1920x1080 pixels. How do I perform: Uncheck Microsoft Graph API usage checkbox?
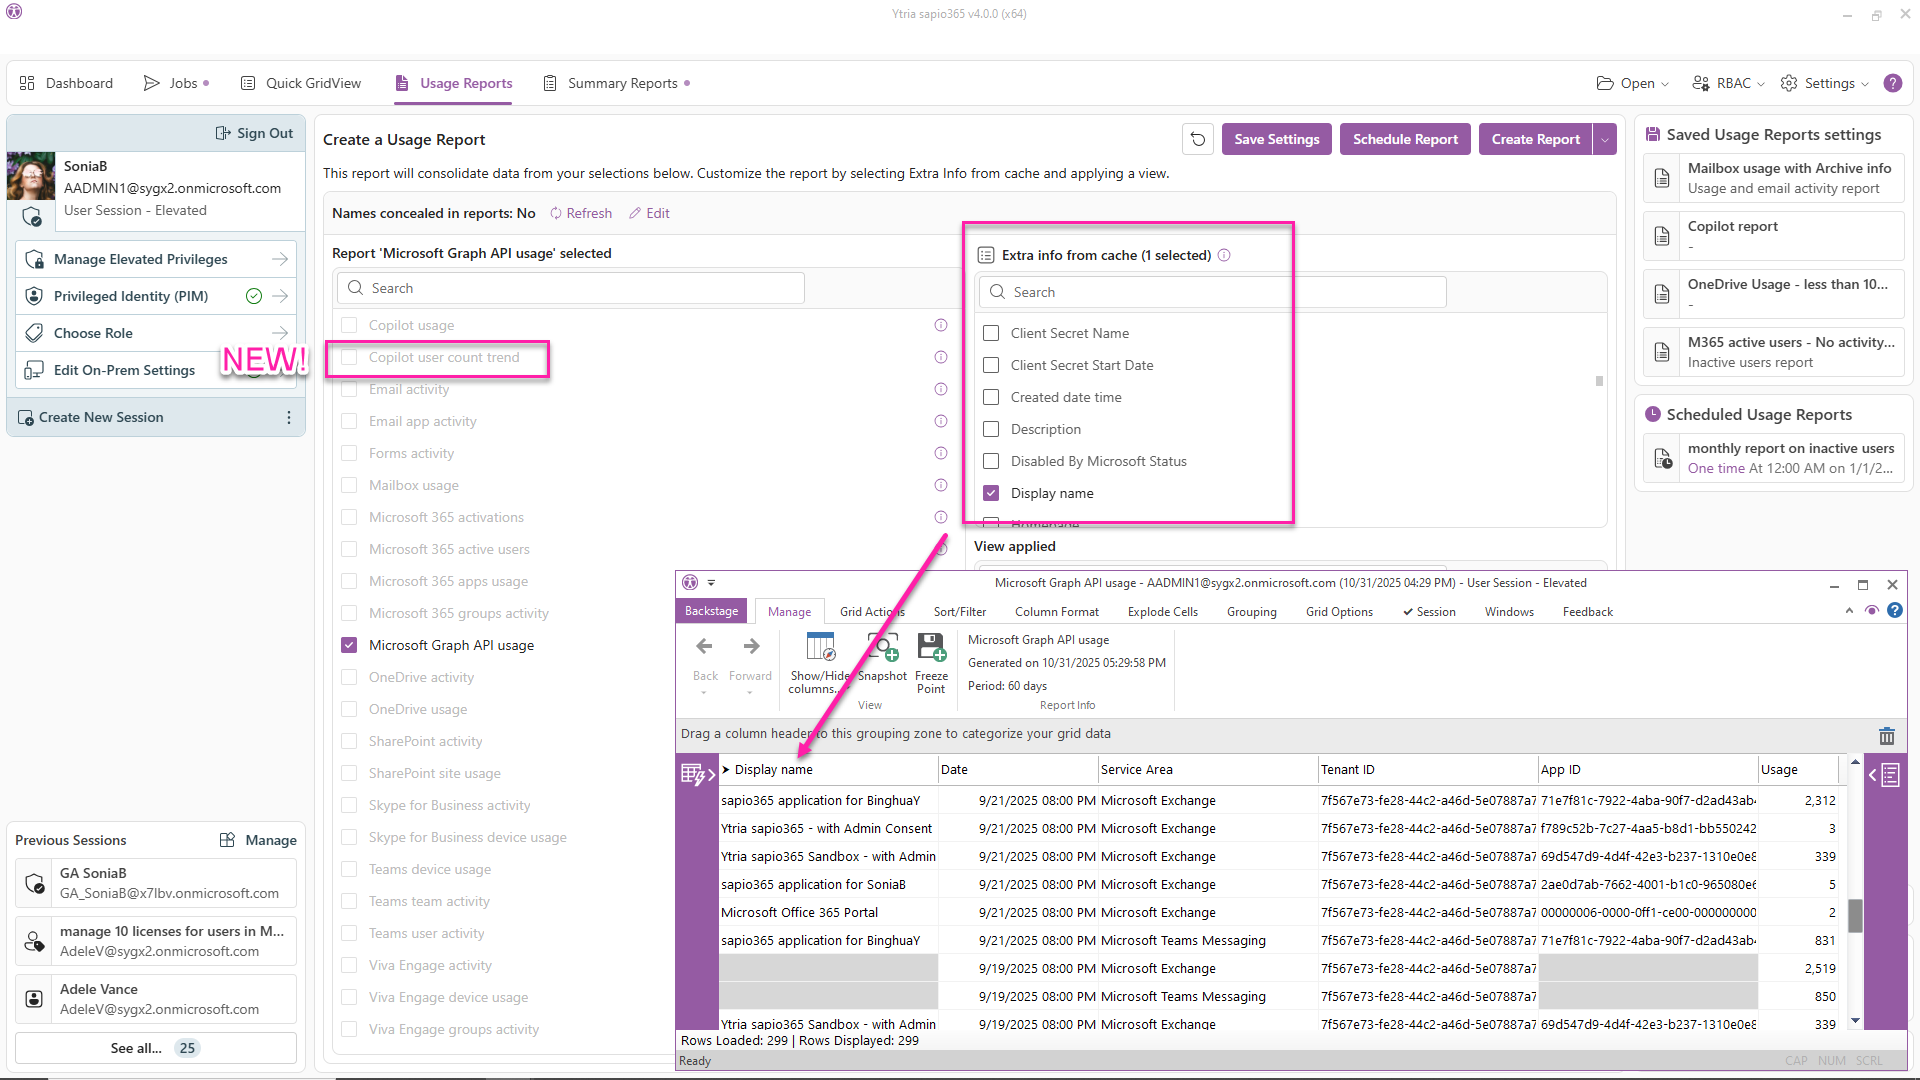(349, 645)
